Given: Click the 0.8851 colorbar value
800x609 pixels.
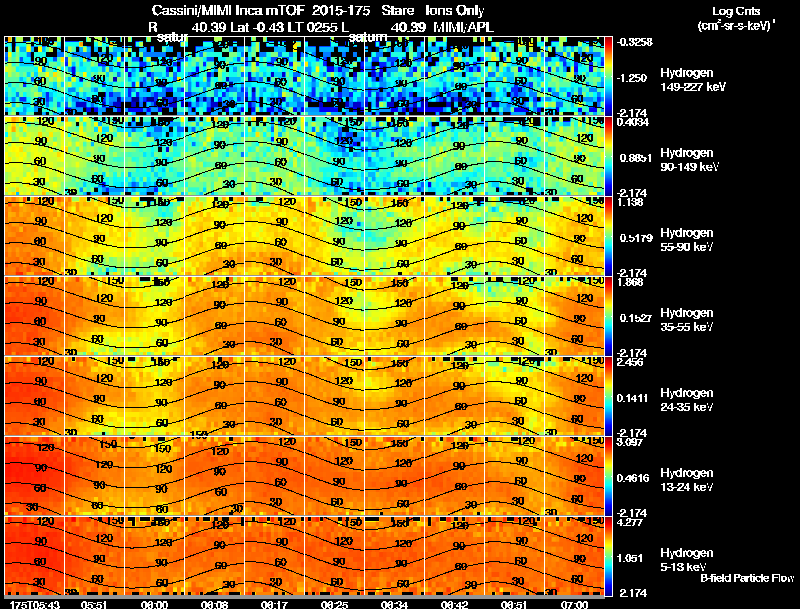Looking at the screenshot, I should 636,158.
